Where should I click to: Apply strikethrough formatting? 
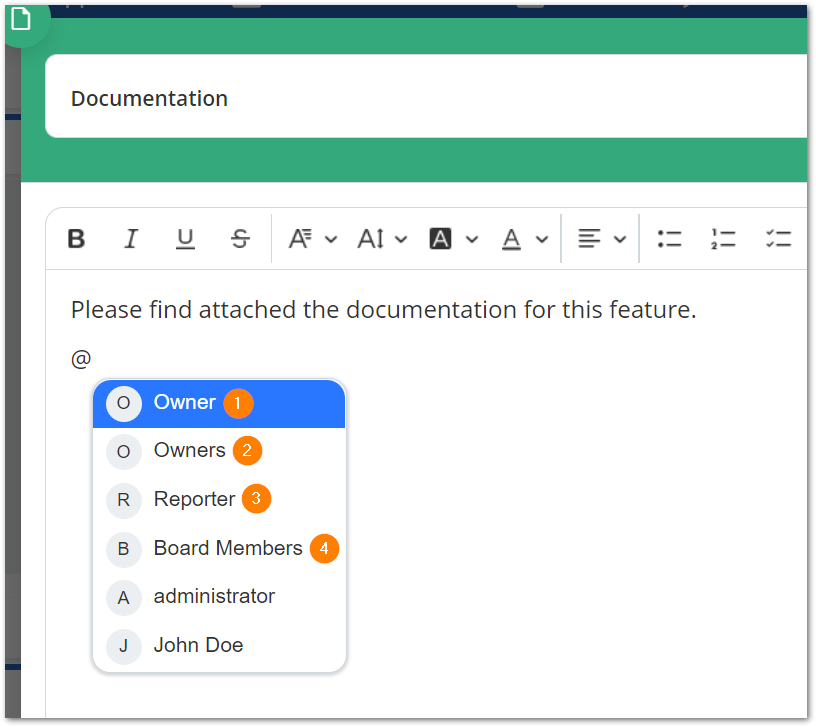239,238
